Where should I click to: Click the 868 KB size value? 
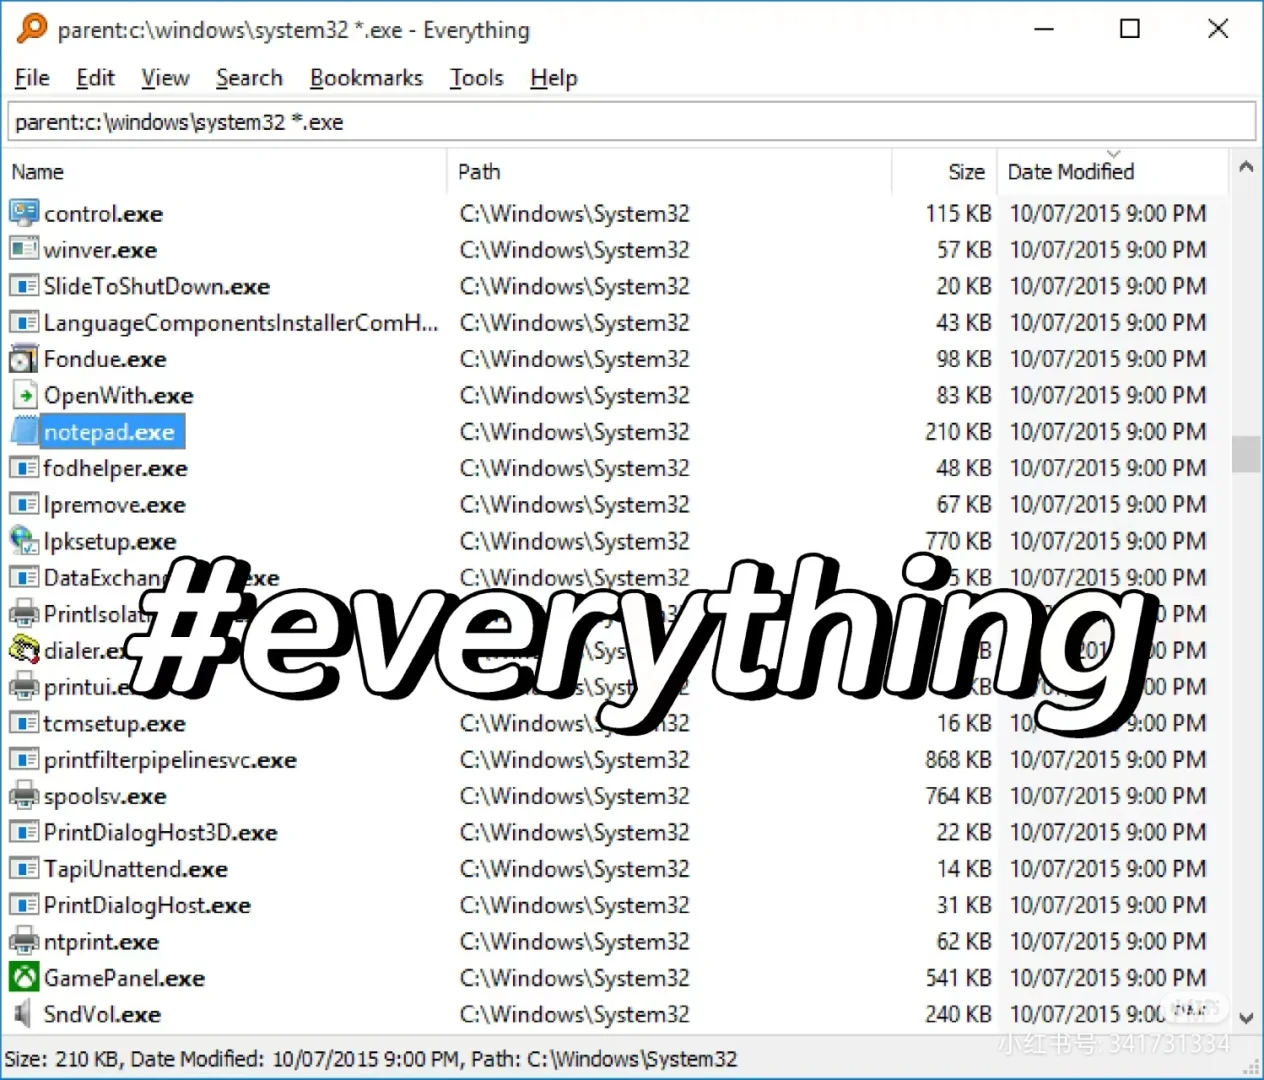[x=958, y=760]
